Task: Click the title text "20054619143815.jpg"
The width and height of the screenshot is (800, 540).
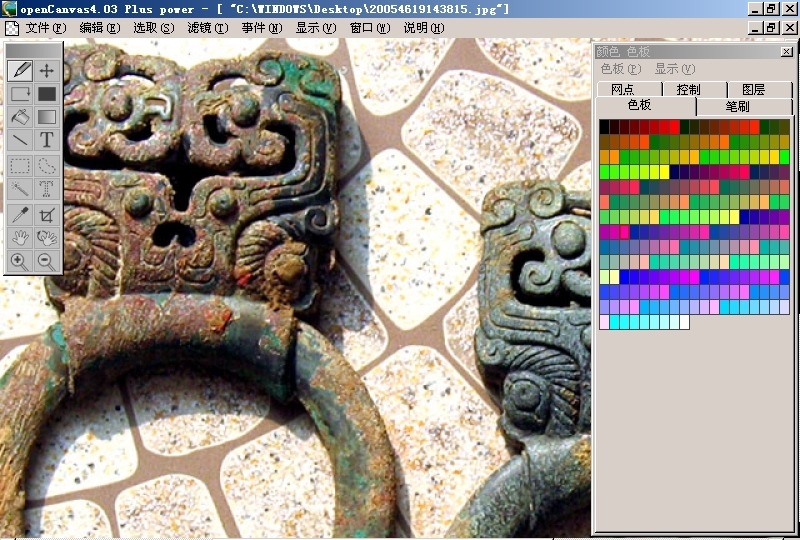Action: point(433,9)
